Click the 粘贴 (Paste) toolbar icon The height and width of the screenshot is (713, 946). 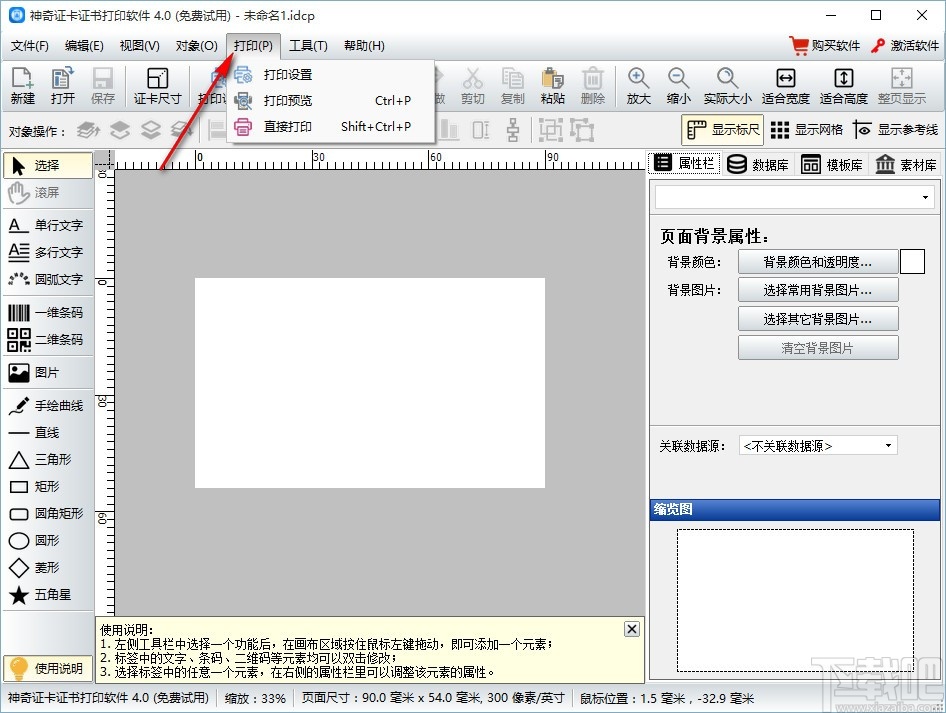pos(553,86)
